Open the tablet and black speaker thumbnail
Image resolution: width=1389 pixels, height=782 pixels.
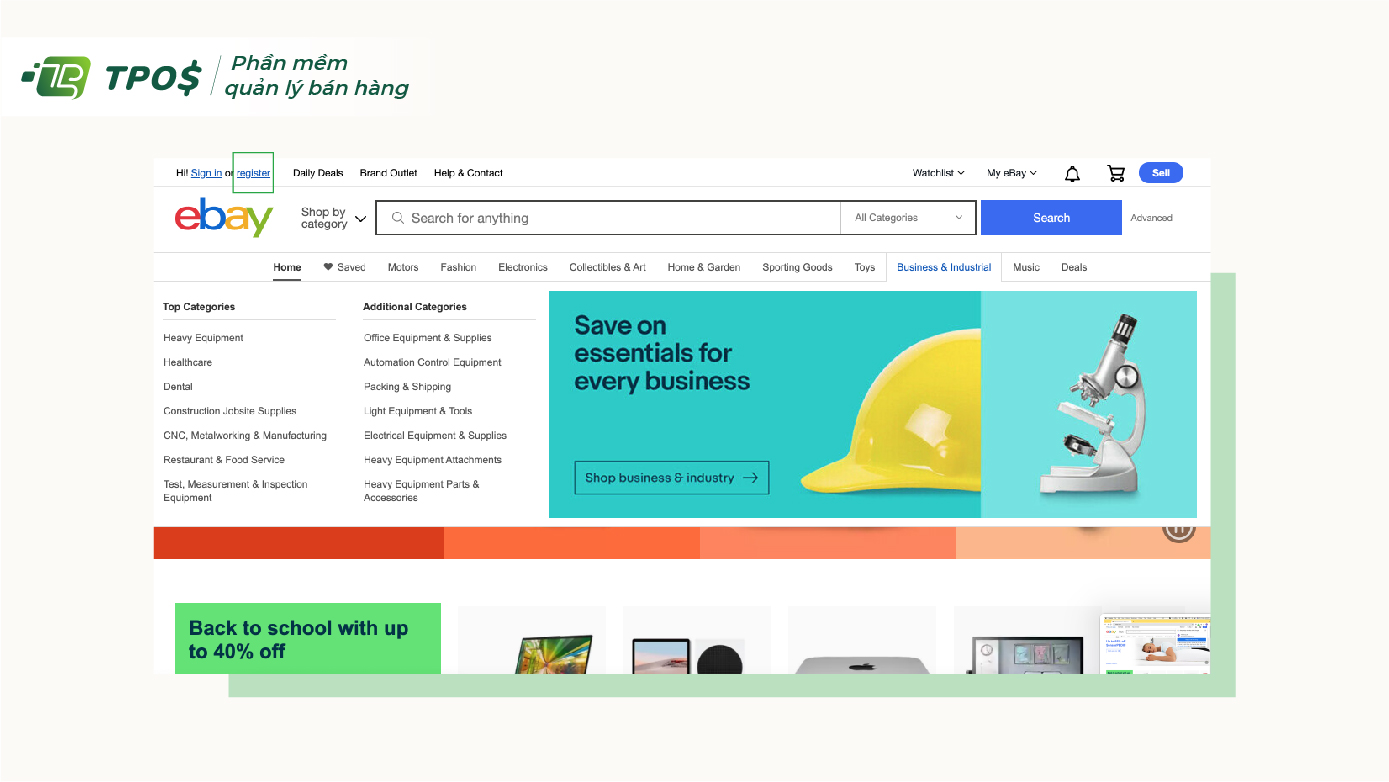pyautogui.click(x=697, y=640)
